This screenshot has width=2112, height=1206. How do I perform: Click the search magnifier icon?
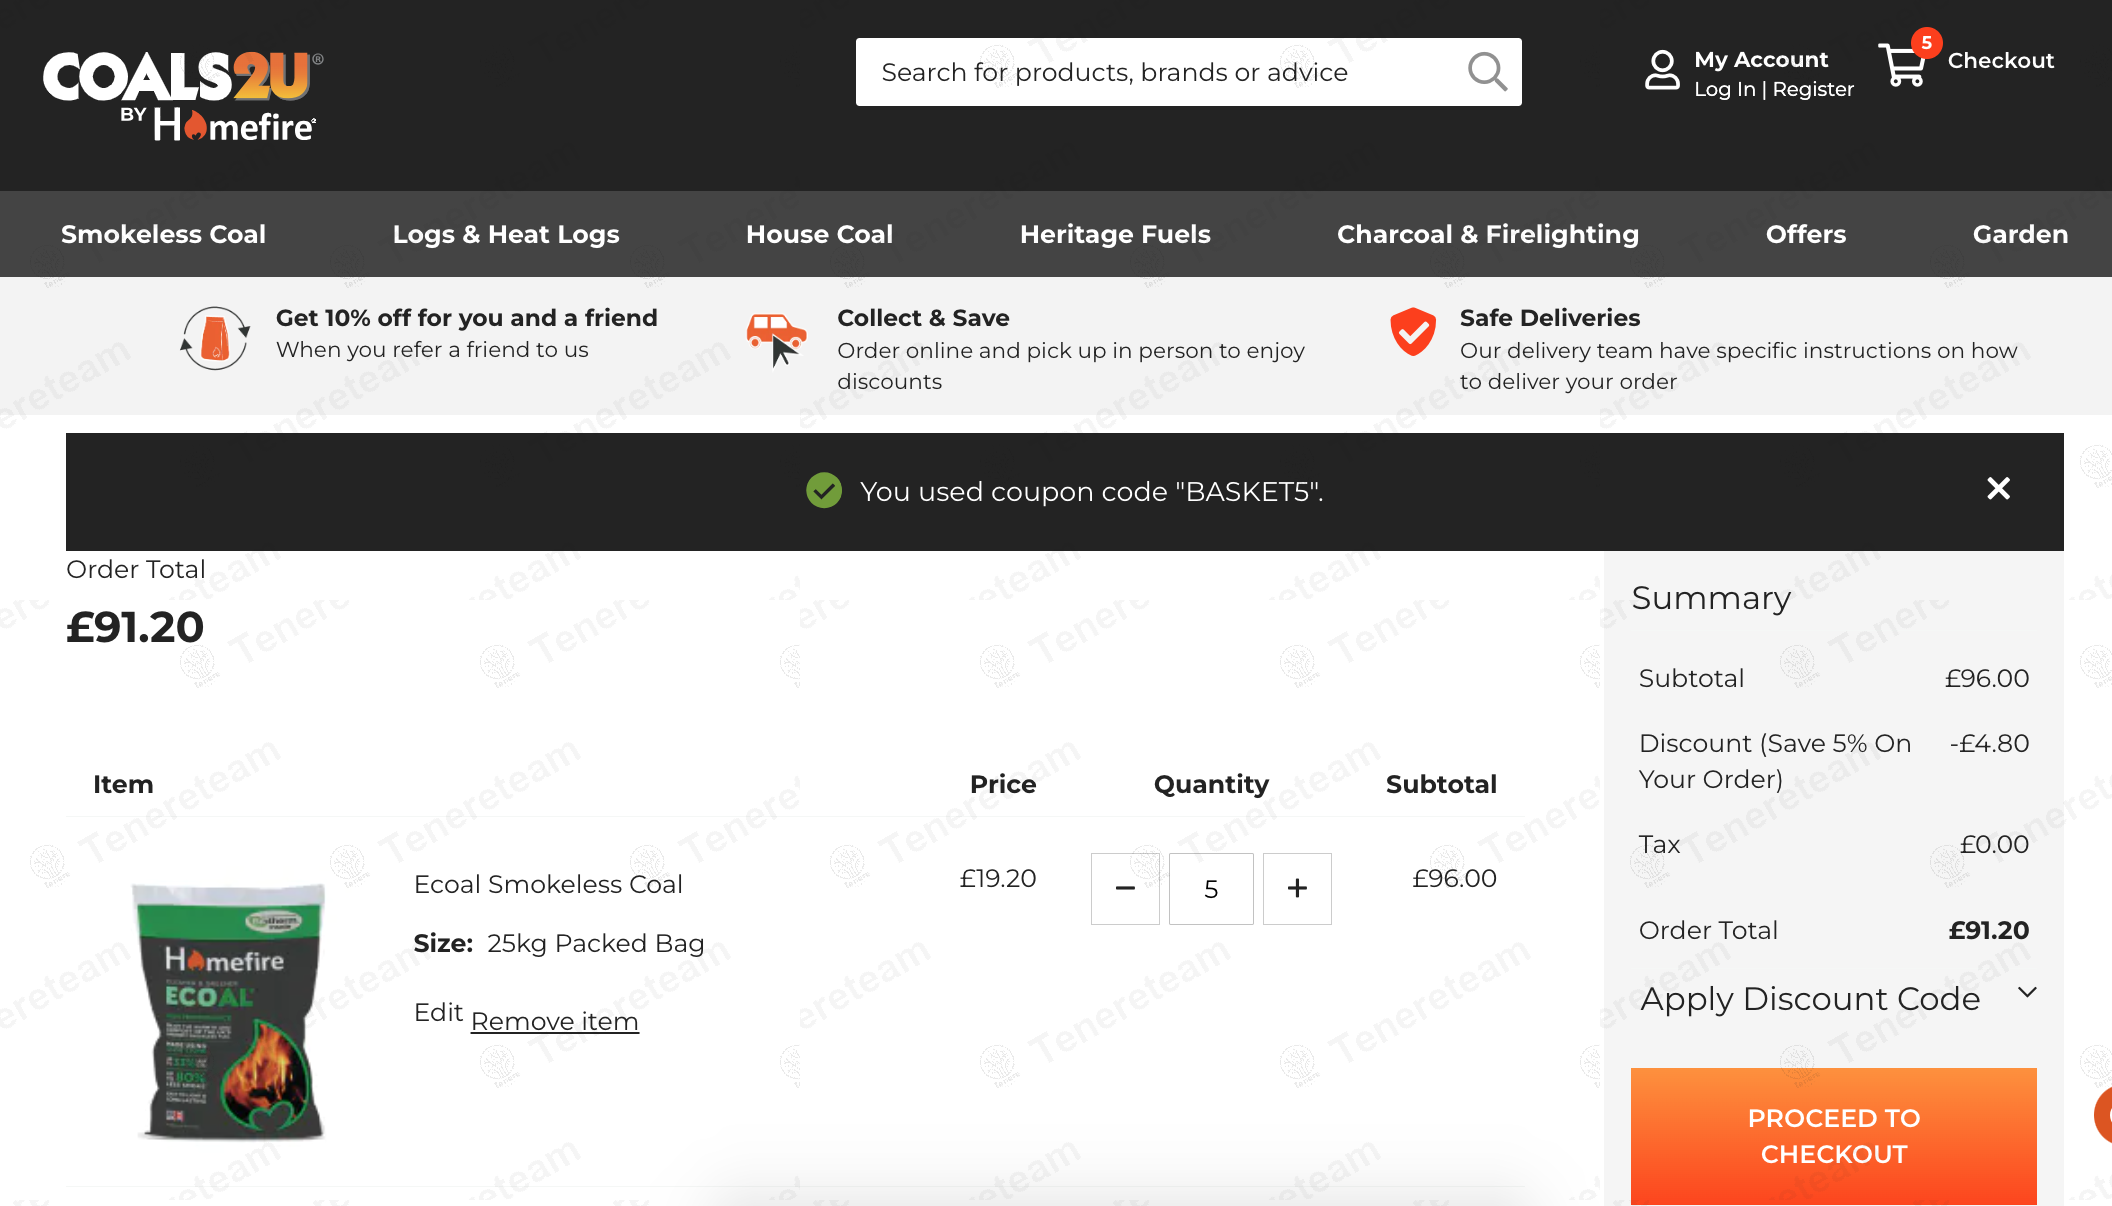click(x=1487, y=72)
